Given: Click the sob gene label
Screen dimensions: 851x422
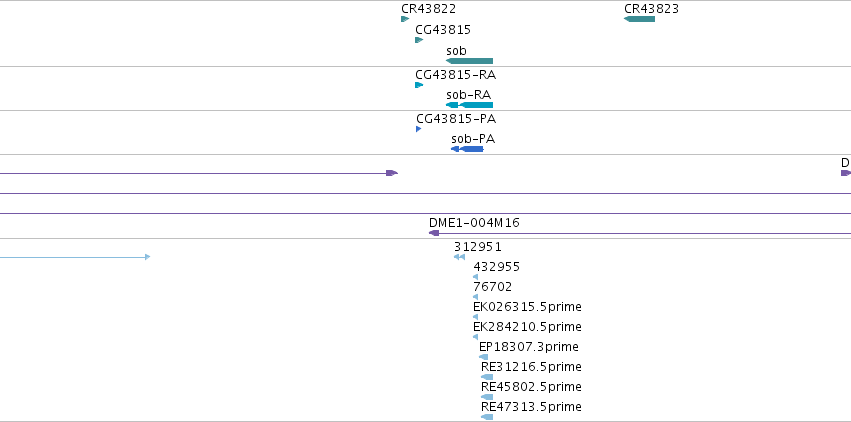Looking at the screenshot, I should tap(456, 50).
